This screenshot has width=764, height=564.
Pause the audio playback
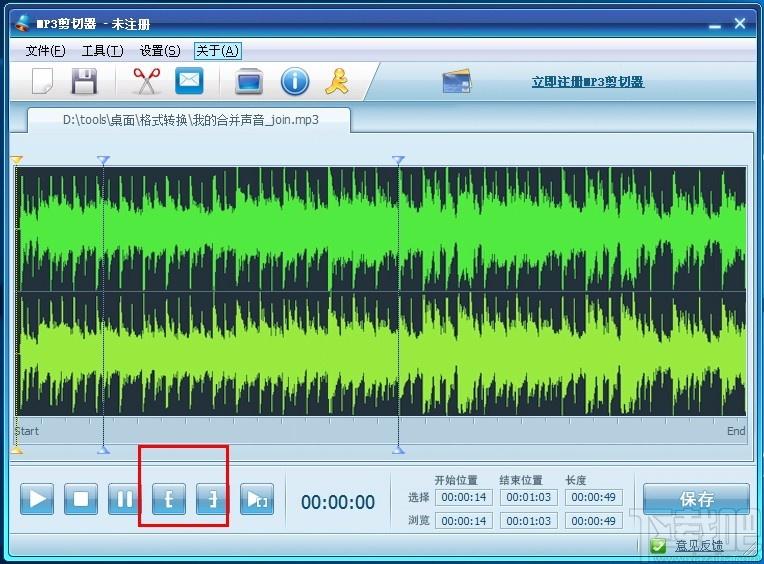point(125,499)
